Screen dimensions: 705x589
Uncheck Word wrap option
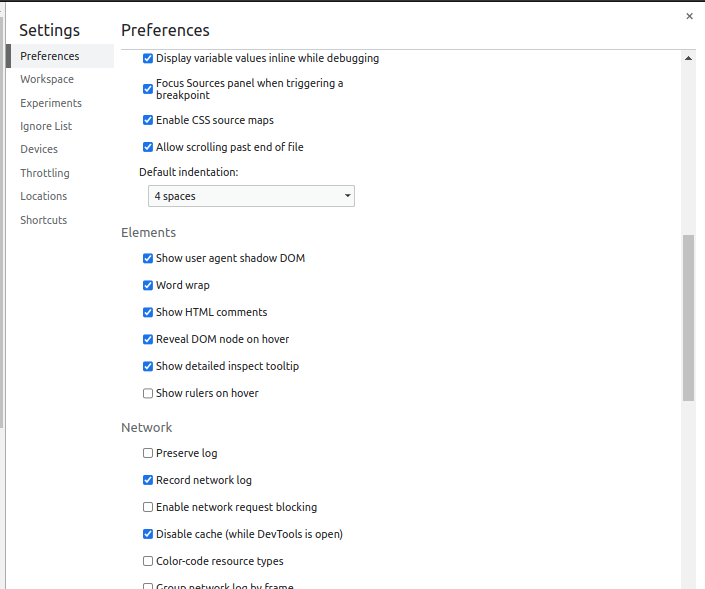[x=148, y=285]
